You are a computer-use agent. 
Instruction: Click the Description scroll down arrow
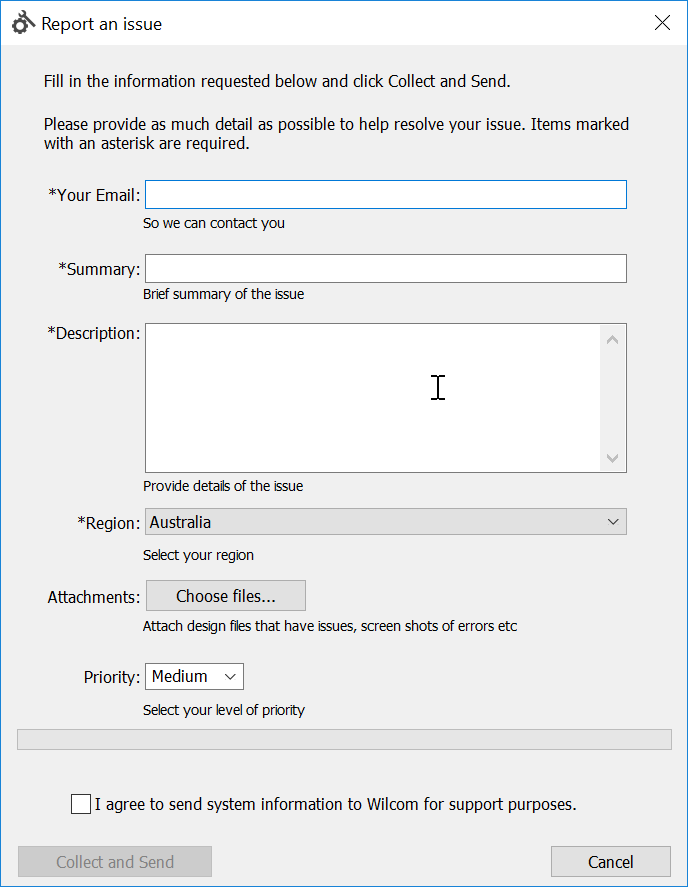pyautogui.click(x=612, y=458)
